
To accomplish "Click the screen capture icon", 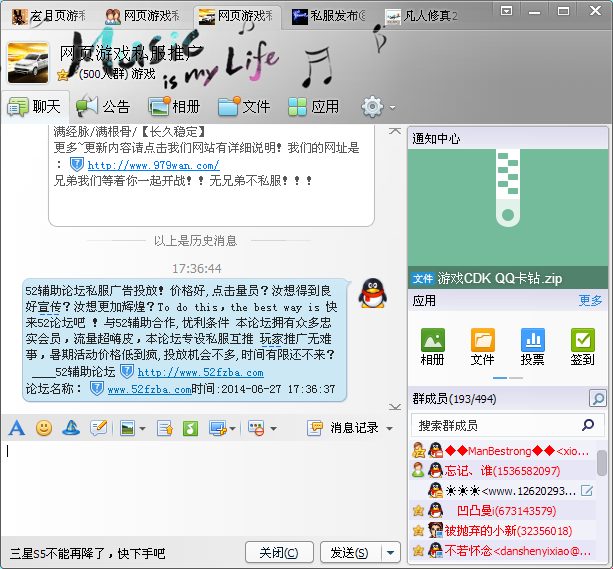I will 218,428.
